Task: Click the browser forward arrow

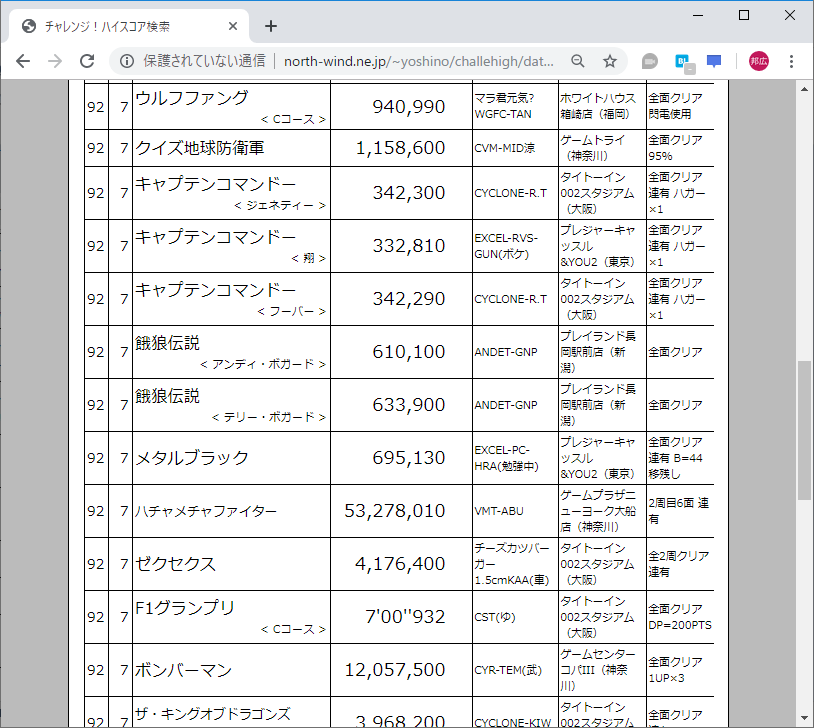Action: [55, 61]
